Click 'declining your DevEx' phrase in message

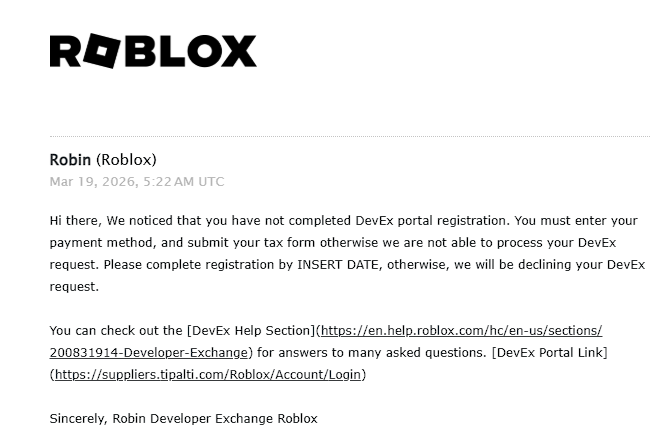pyautogui.click(x=581, y=265)
